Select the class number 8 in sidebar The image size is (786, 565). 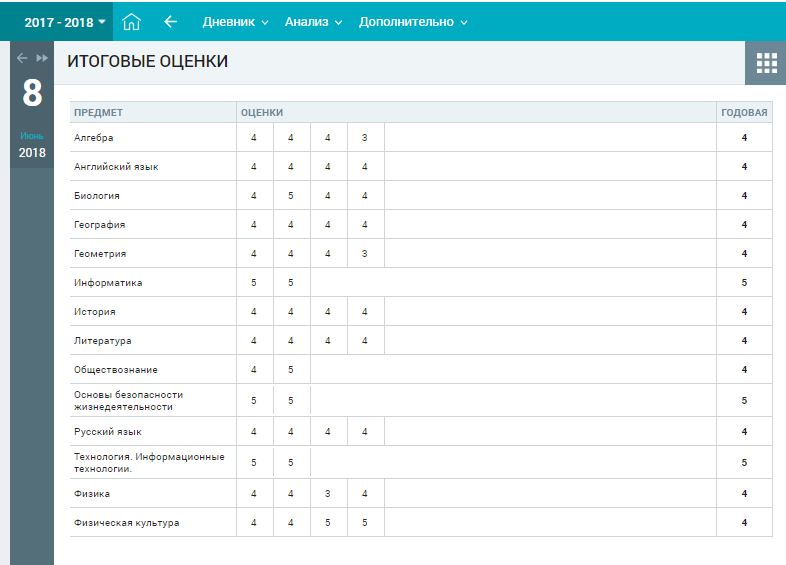point(32,94)
